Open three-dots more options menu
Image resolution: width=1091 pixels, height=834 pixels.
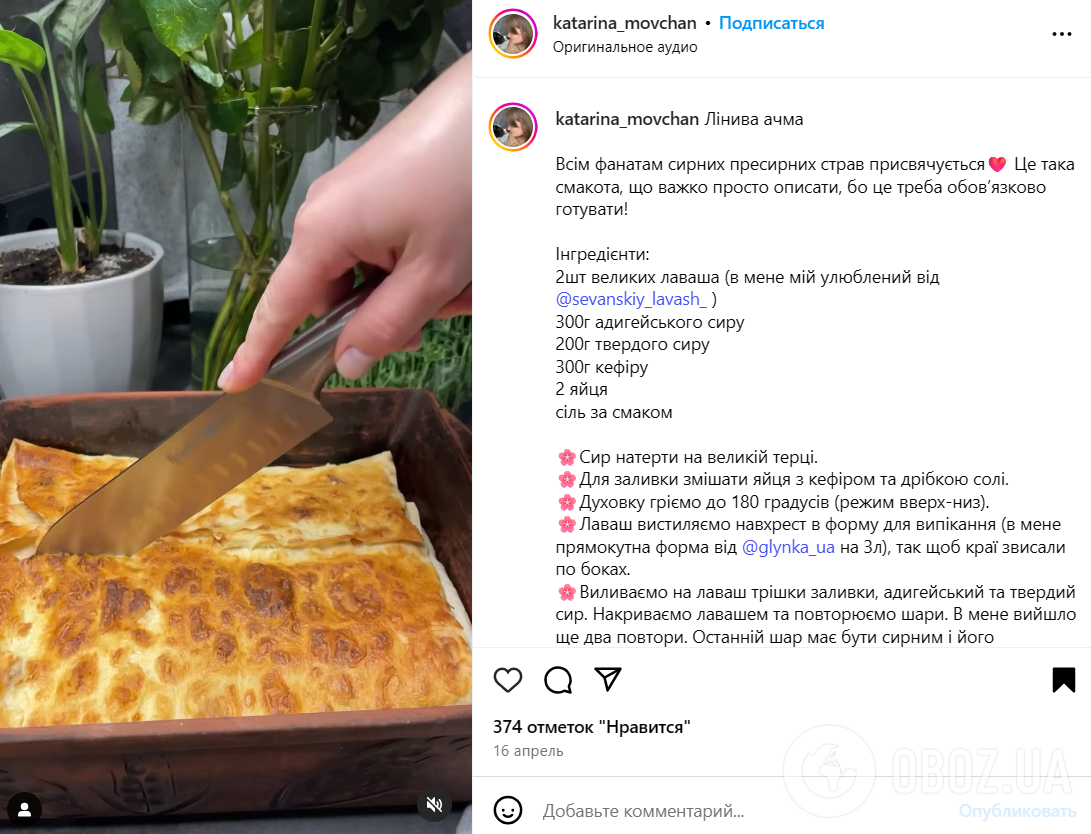click(1062, 34)
